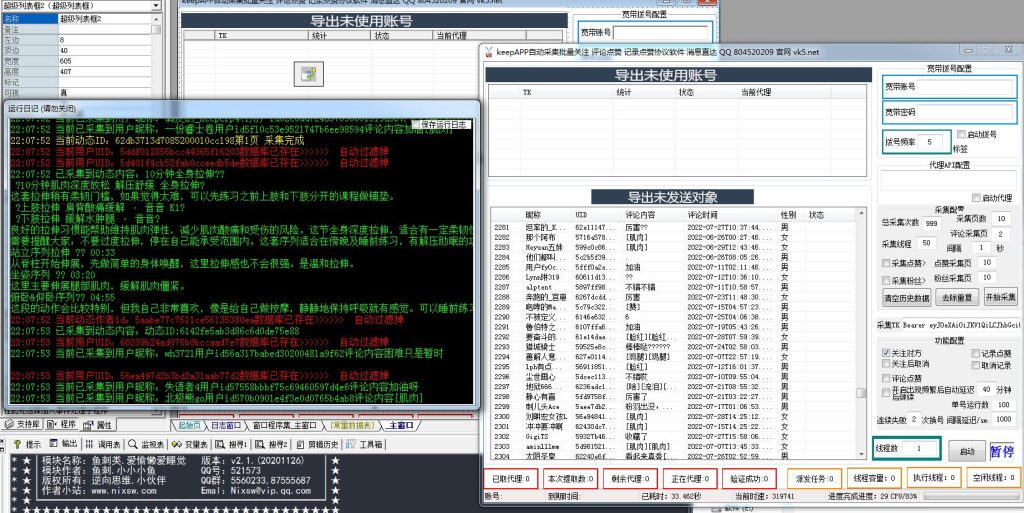Click 评论时间 column header

tap(702, 215)
